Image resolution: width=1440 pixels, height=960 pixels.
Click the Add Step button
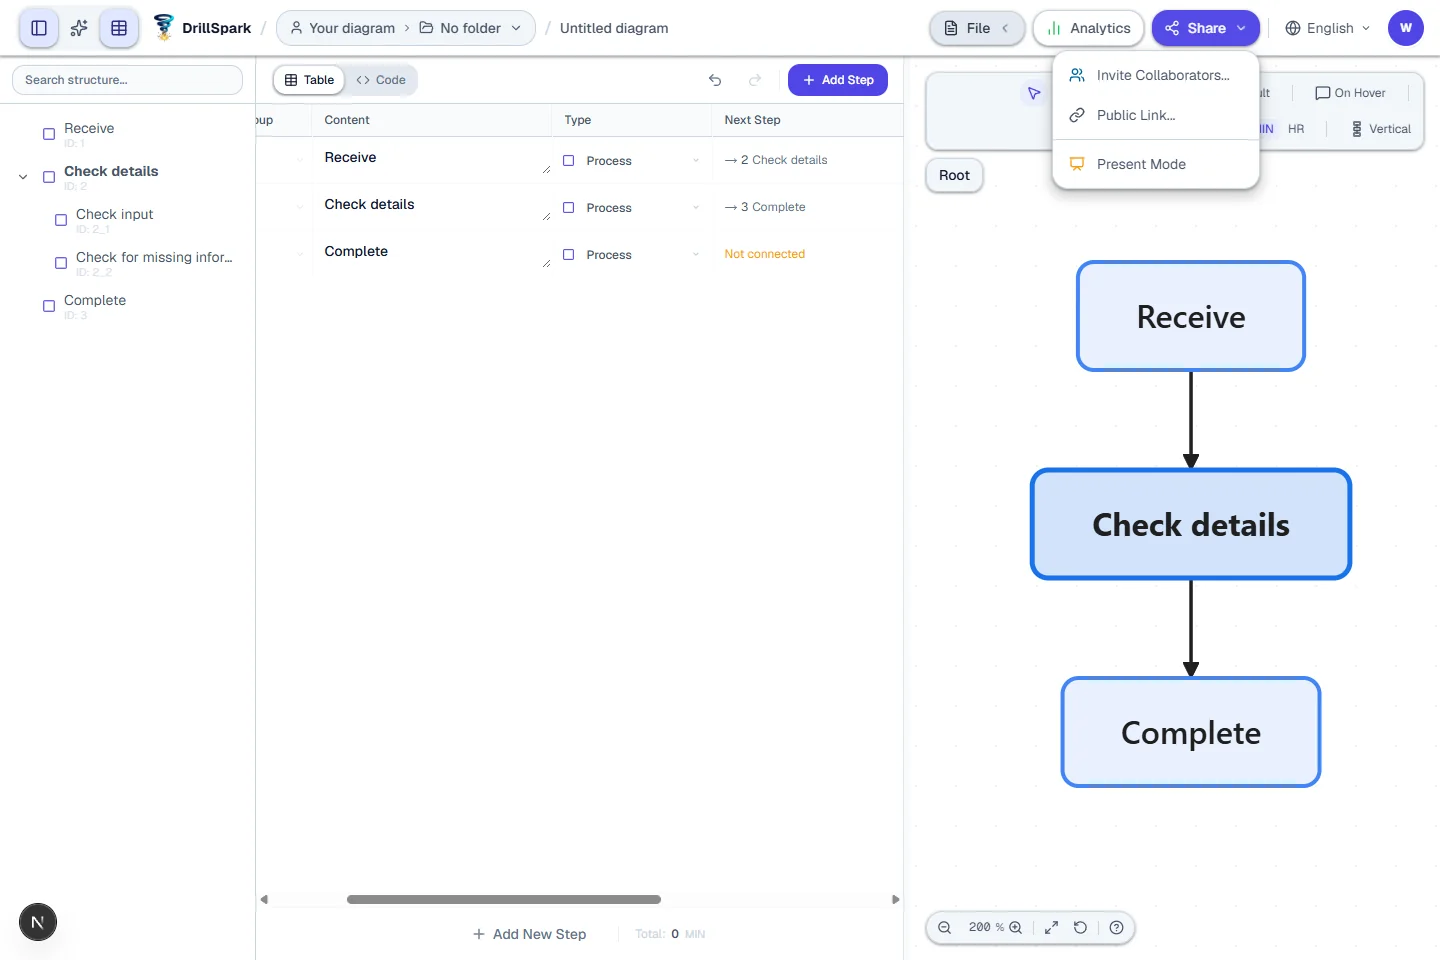(838, 80)
